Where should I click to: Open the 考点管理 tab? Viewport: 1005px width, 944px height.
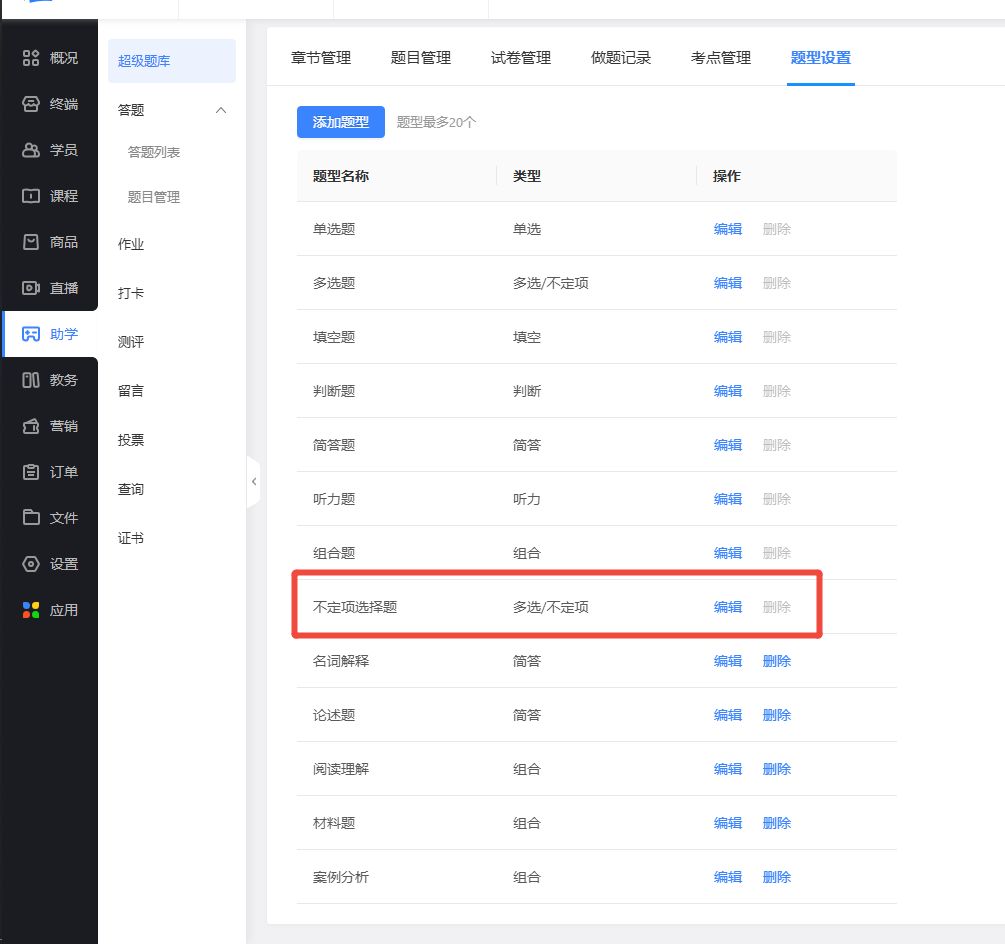pos(720,58)
